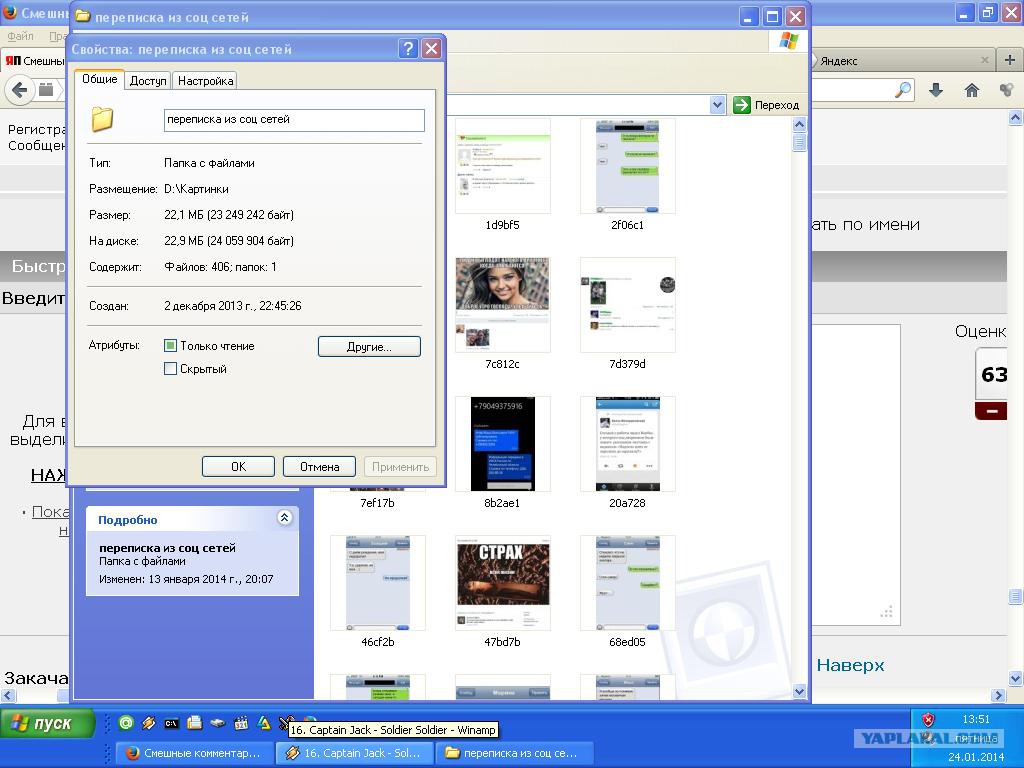The width and height of the screenshot is (1024, 768).
Task: Enable the Скрытый checkbox
Action: click(x=170, y=369)
